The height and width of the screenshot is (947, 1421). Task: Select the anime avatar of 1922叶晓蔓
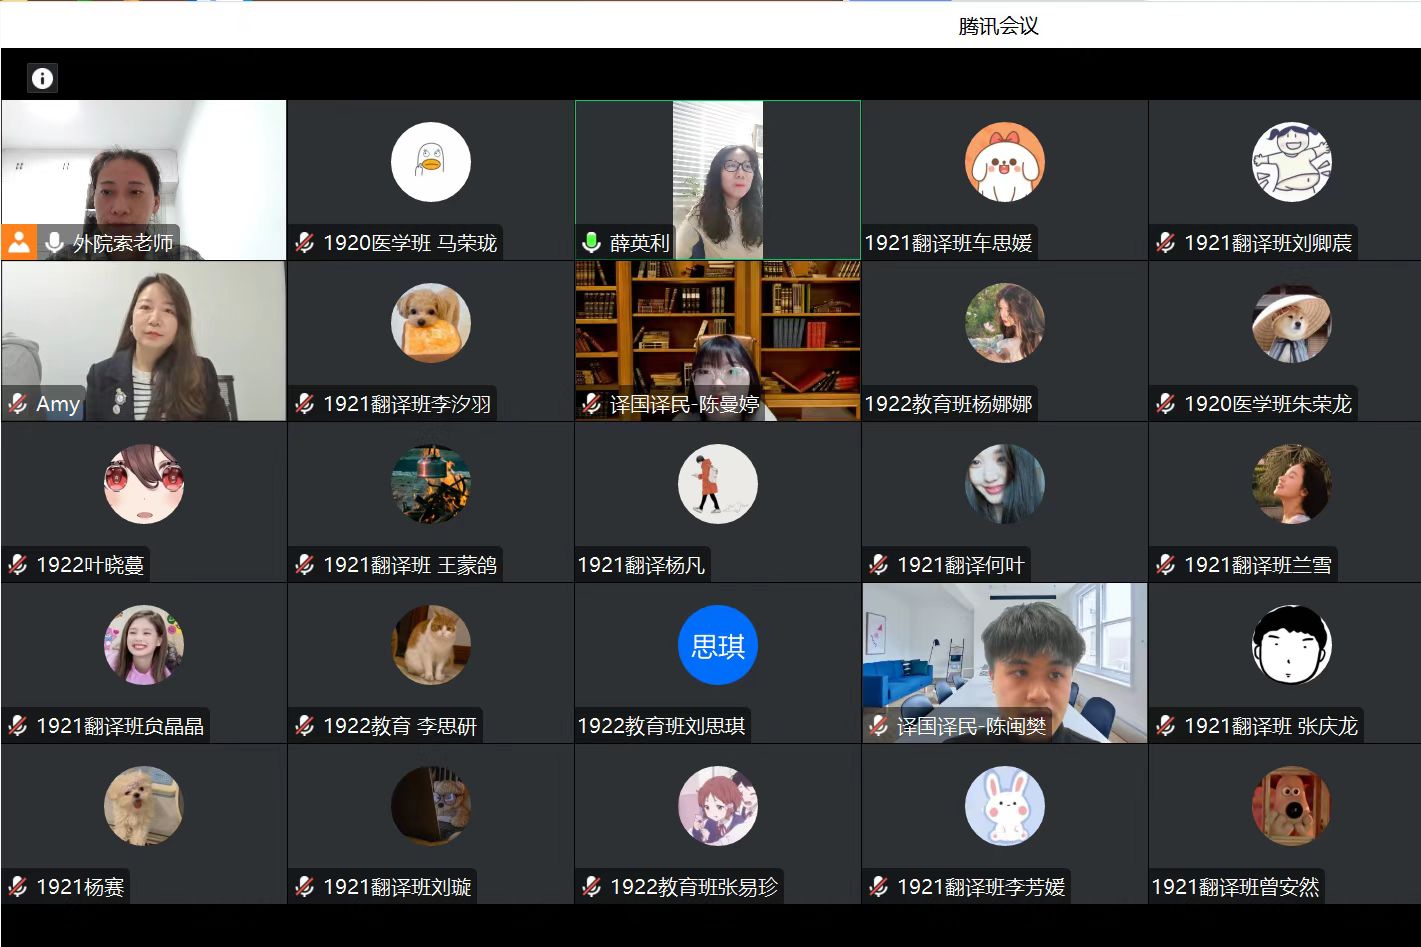(144, 484)
